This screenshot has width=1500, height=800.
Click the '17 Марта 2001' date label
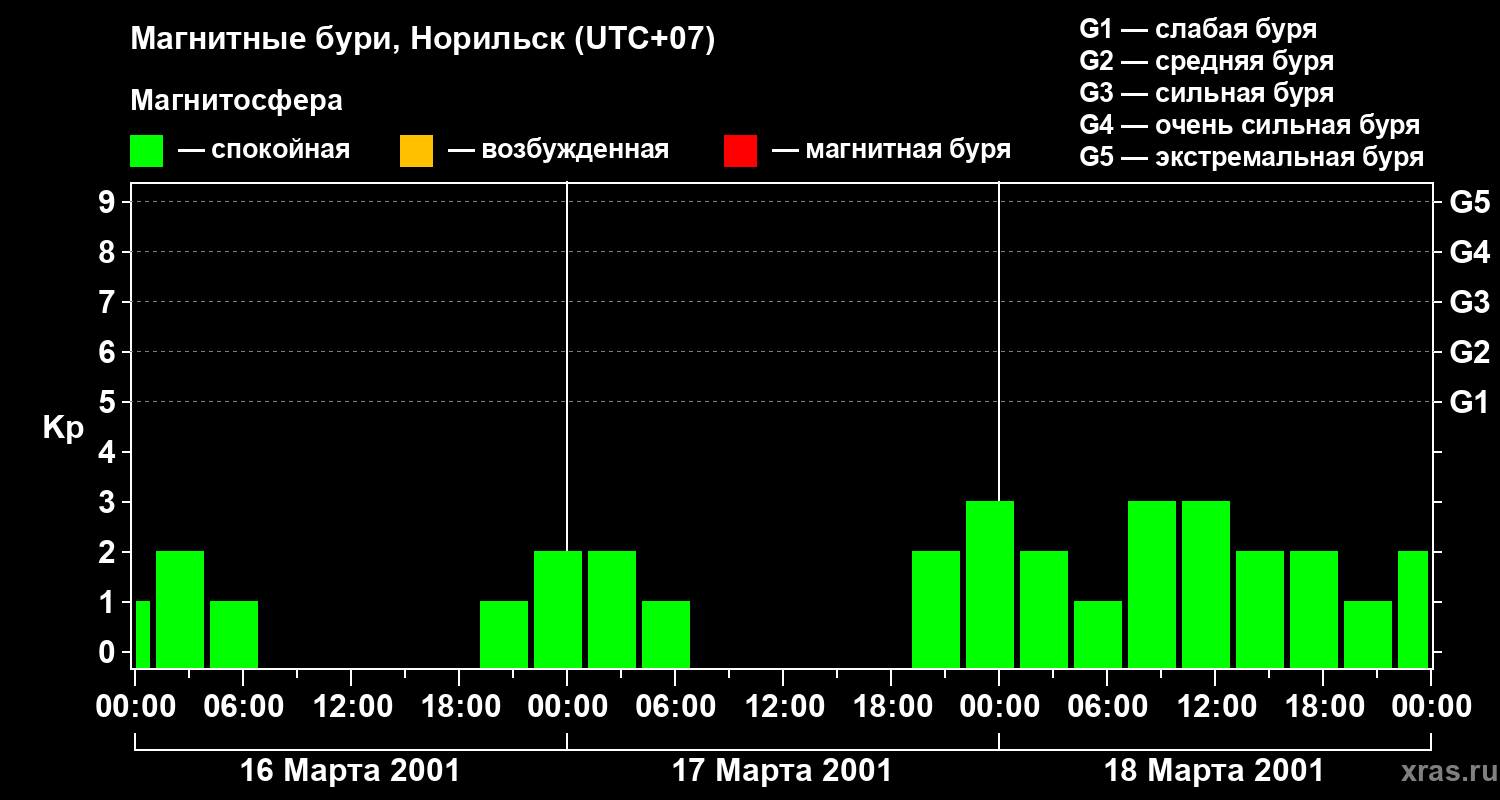click(x=782, y=771)
